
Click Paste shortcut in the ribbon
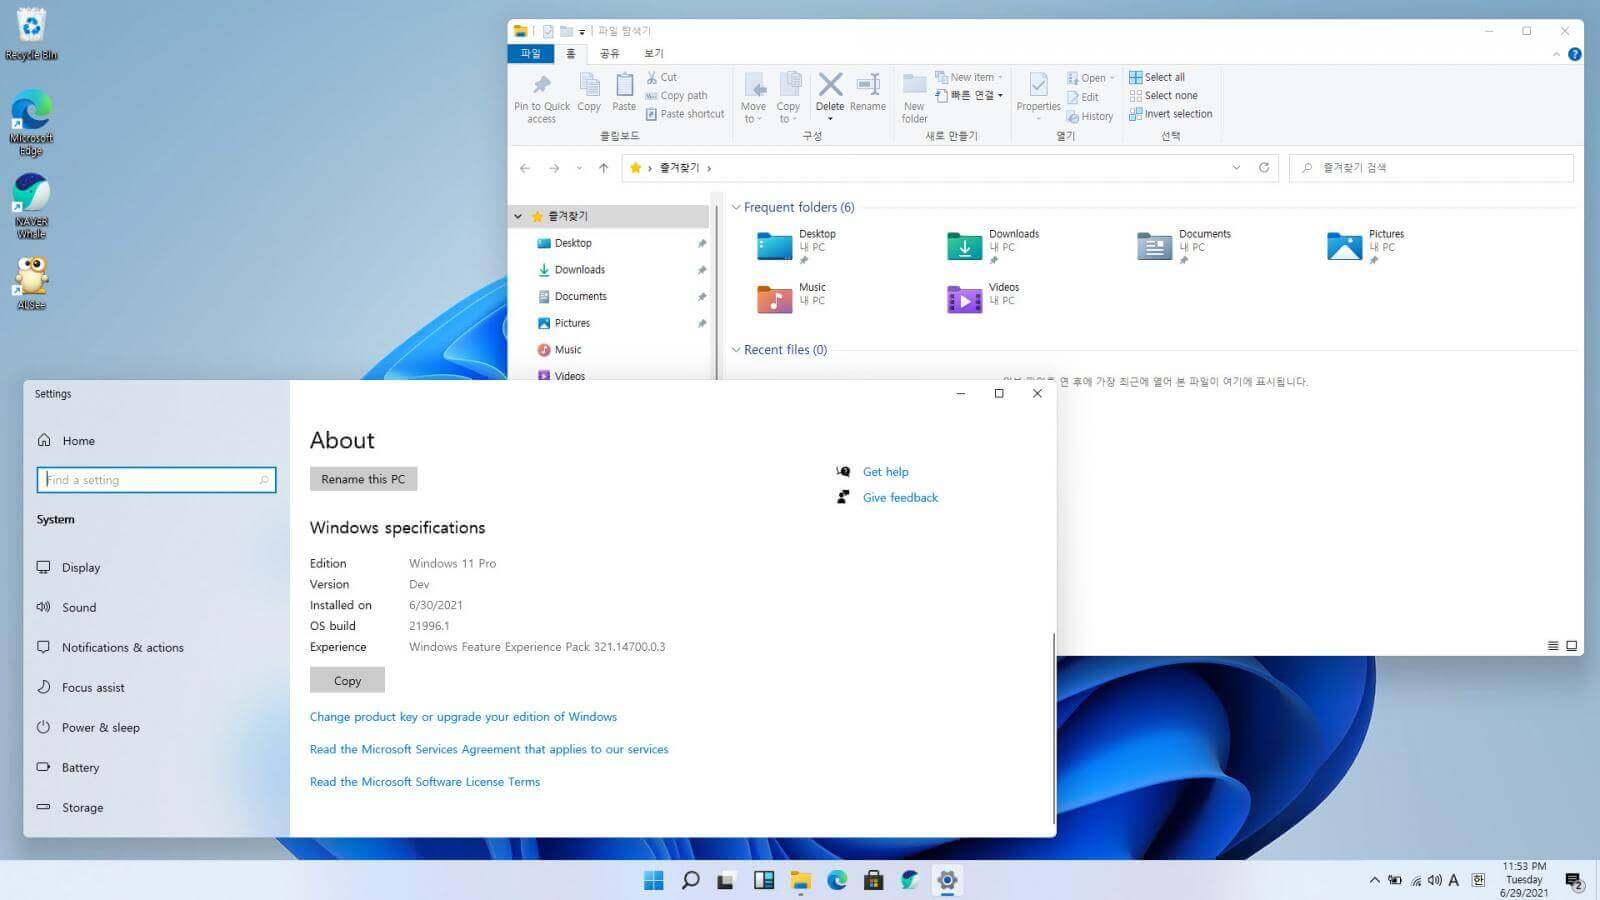coord(685,114)
